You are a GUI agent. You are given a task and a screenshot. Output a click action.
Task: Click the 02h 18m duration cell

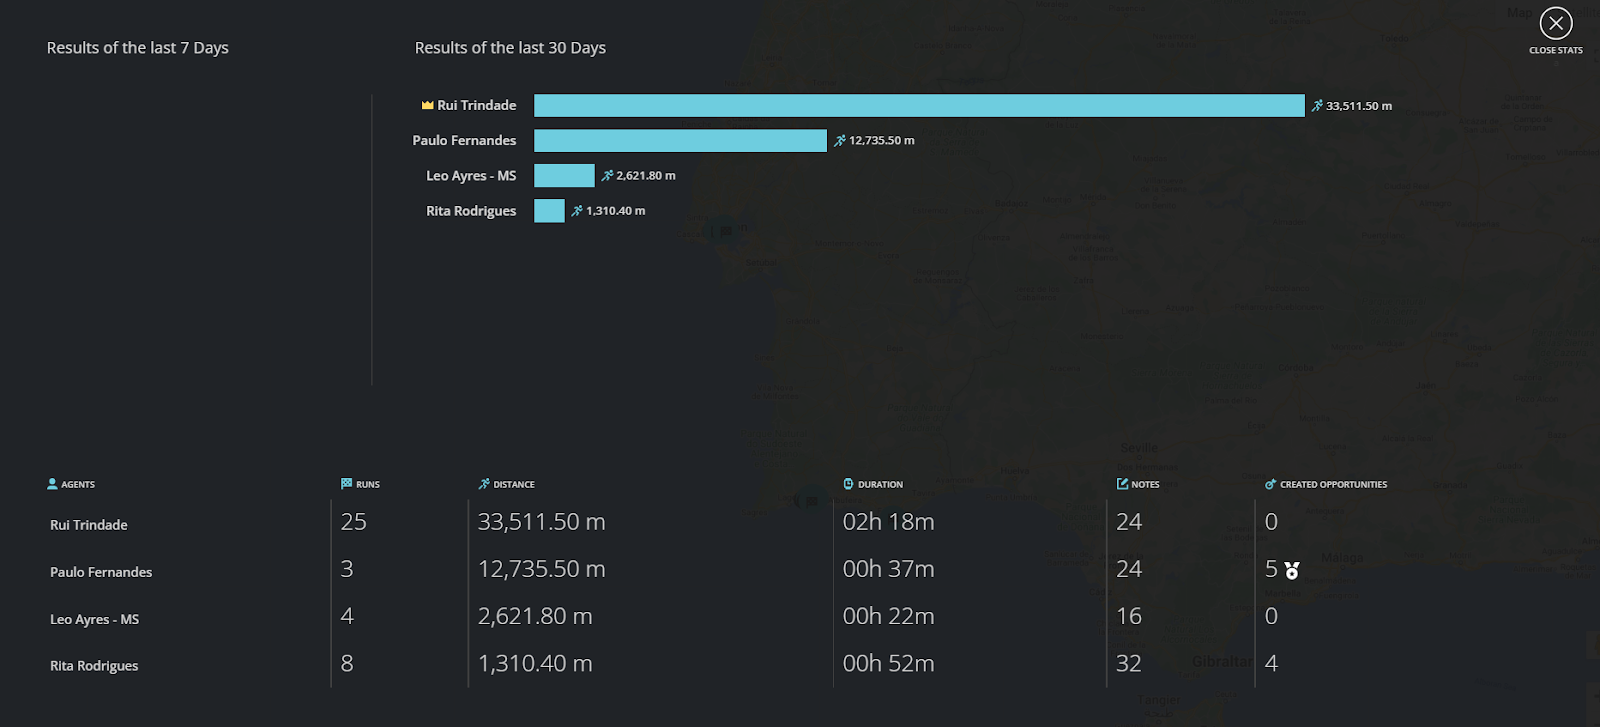click(x=889, y=522)
